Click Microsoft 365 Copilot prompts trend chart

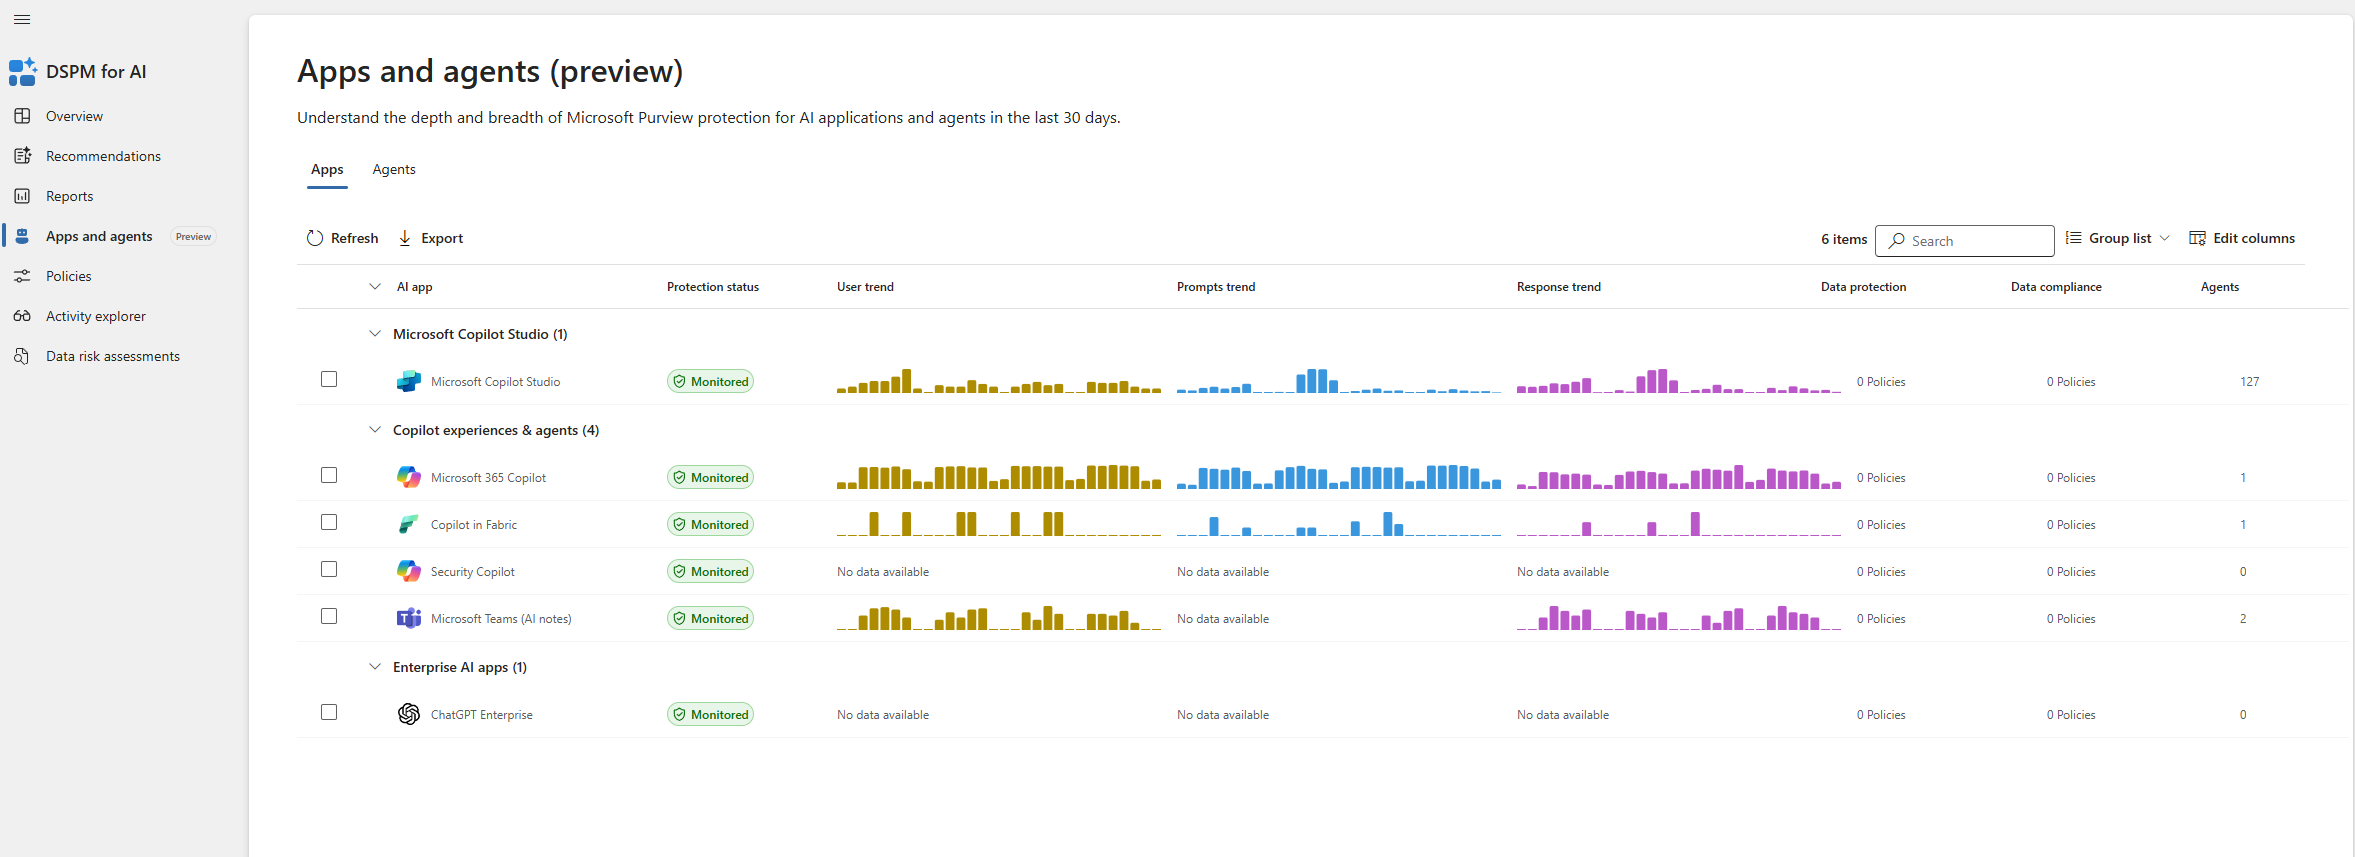[1338, 477]
